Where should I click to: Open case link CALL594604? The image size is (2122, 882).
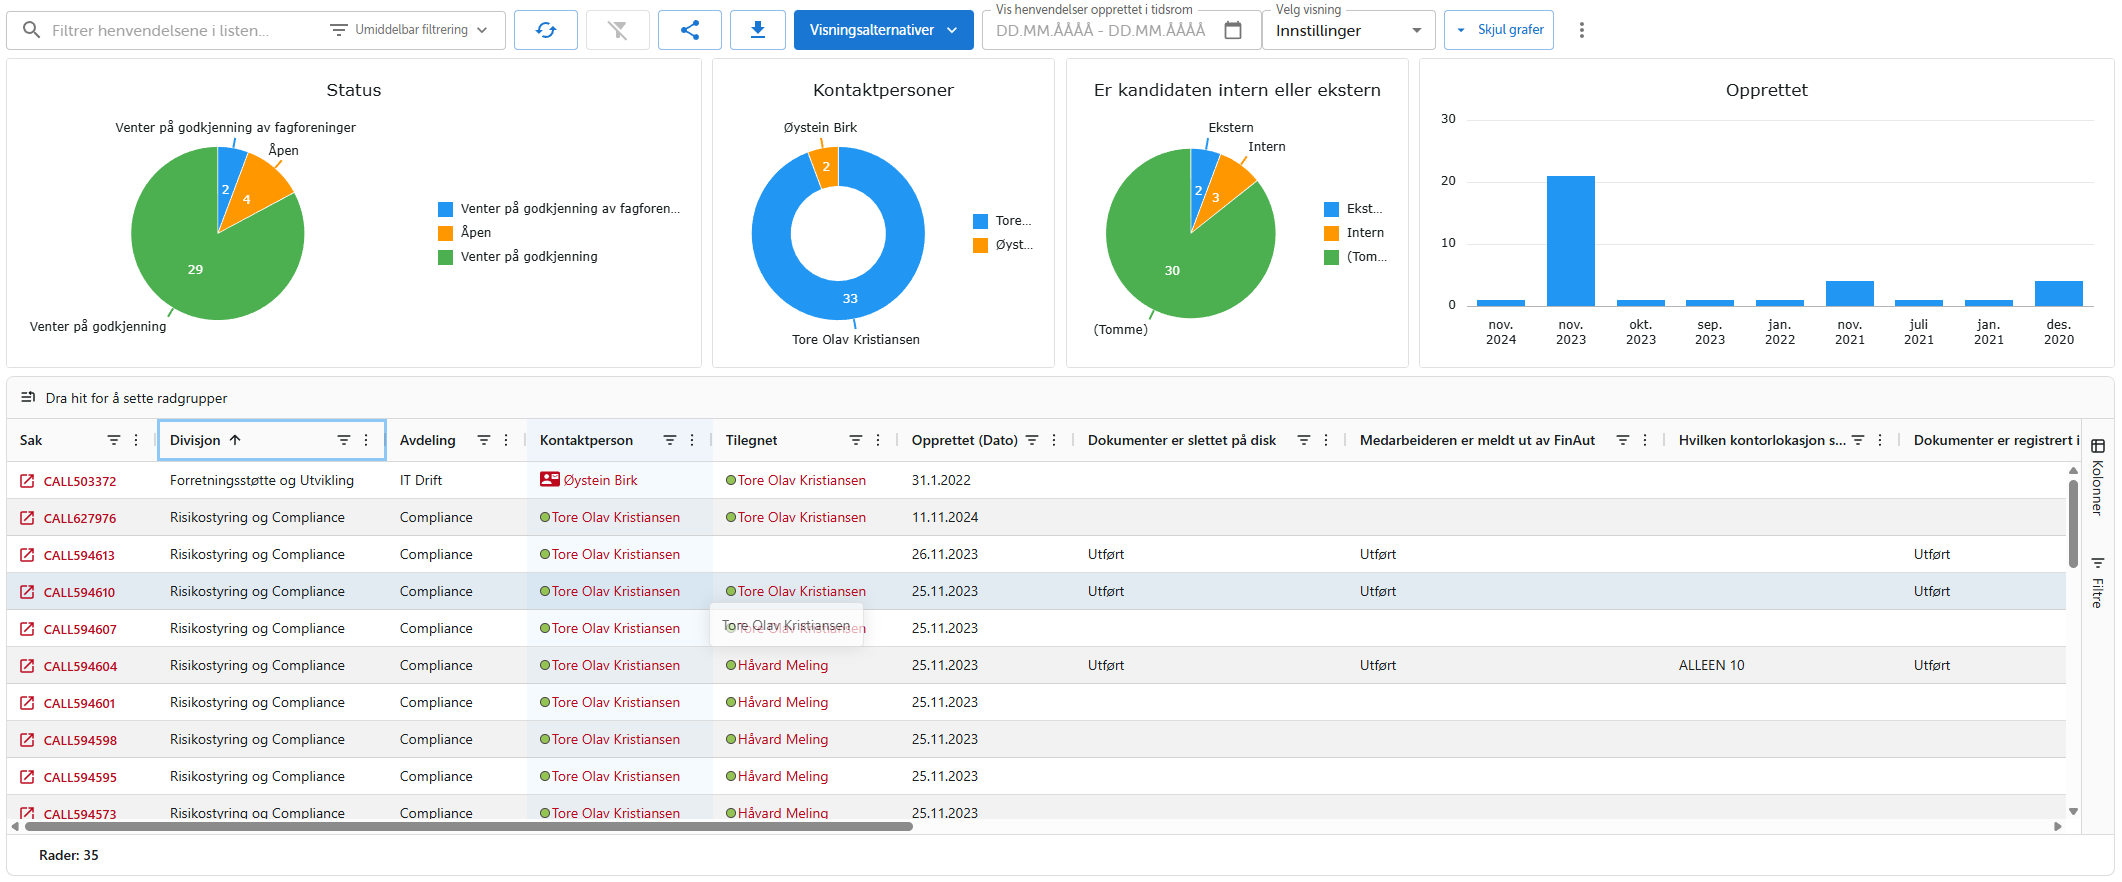[80, 666]
